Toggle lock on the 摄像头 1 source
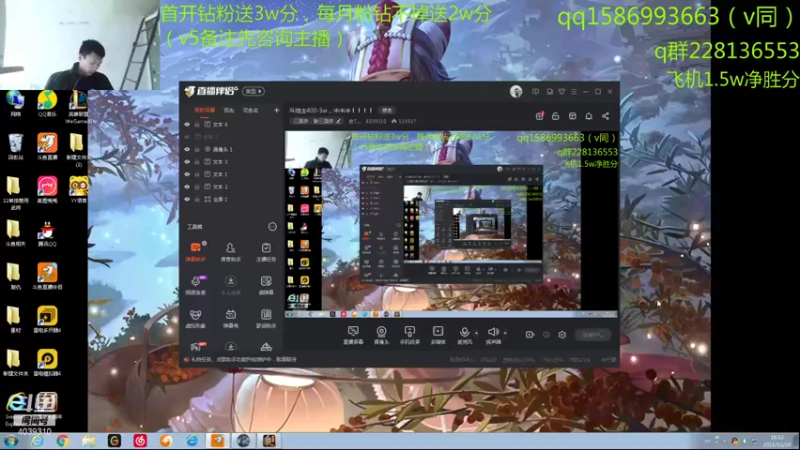Viewport: 800px width, 450px height. 197,149
